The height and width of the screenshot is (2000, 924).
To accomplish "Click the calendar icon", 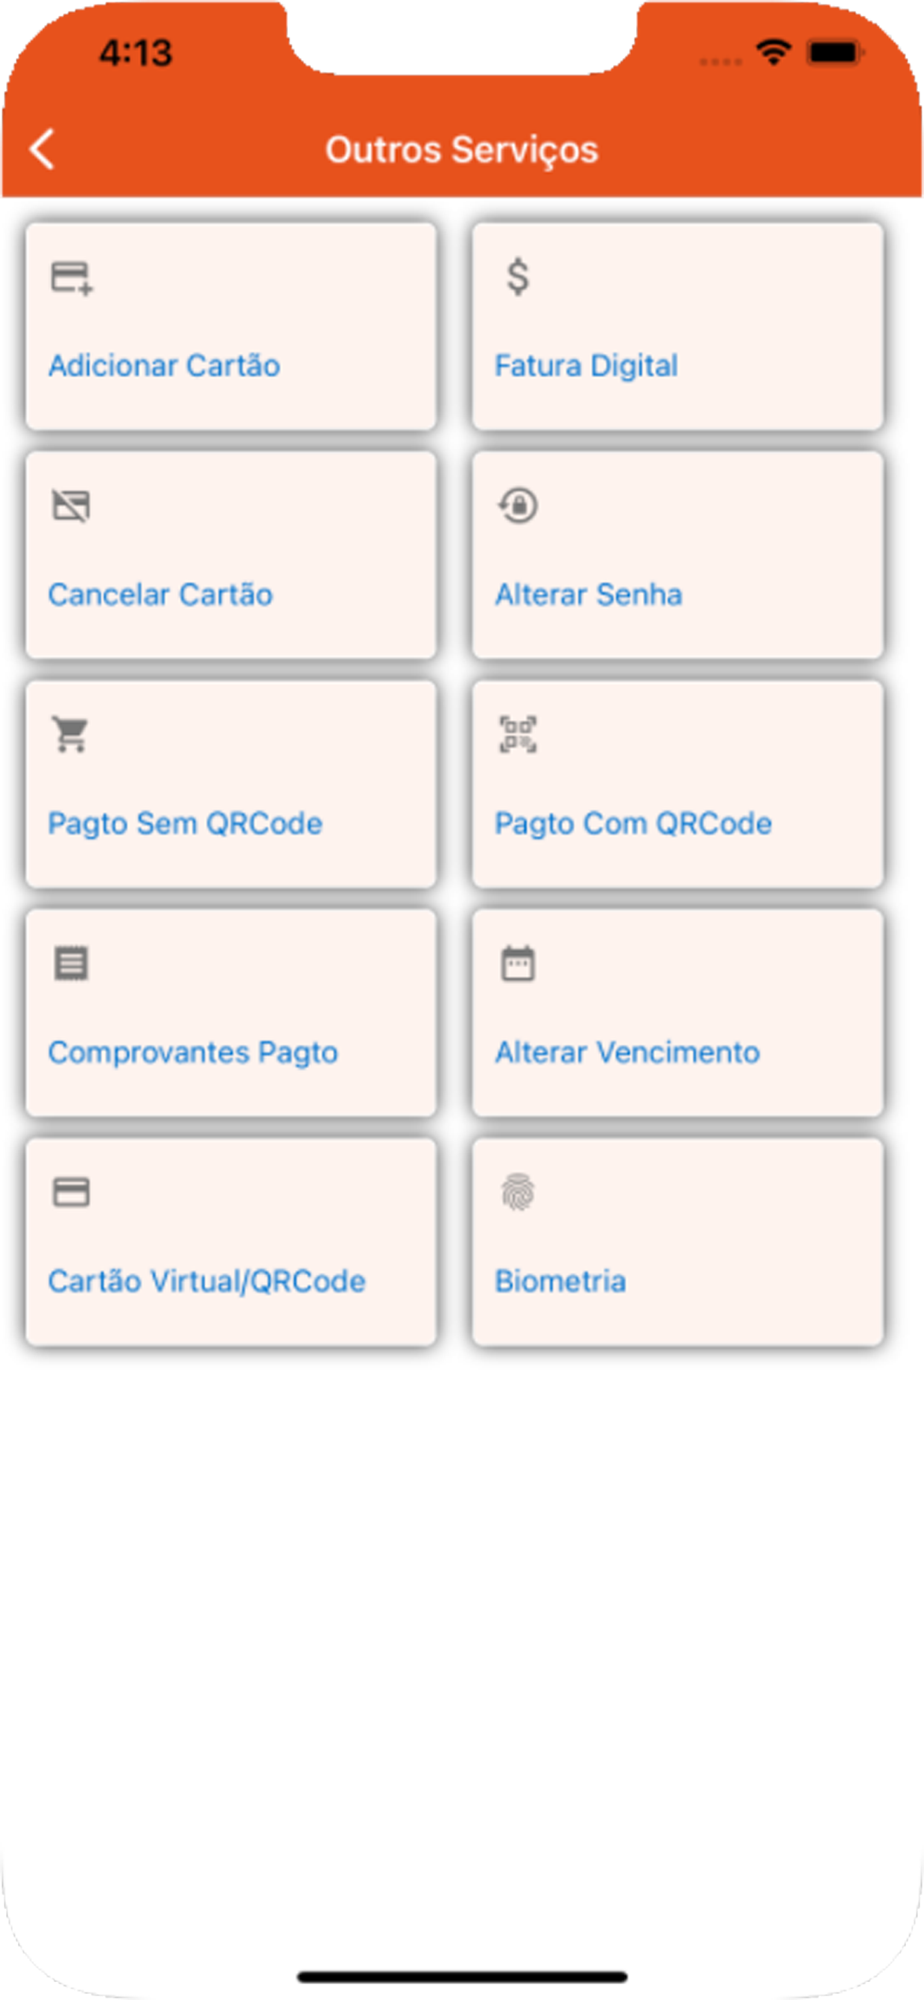I will tap(518, 963).
